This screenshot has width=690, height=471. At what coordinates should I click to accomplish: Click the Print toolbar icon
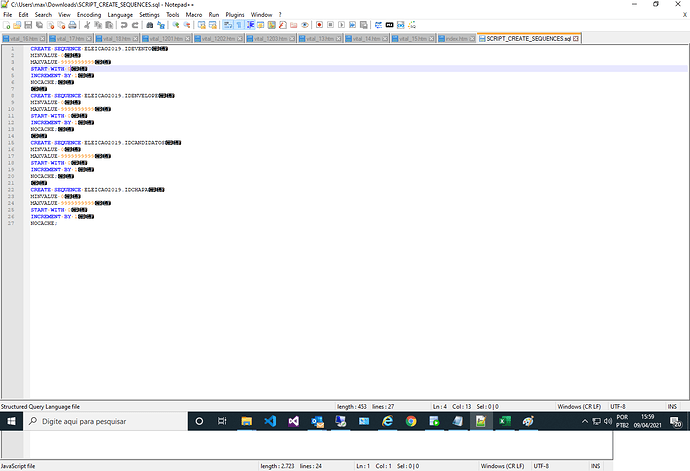click(72, 25)
